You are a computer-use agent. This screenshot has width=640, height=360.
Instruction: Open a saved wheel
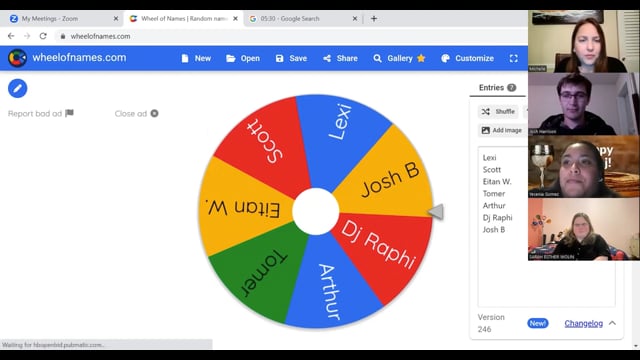[x=243, y=58]
